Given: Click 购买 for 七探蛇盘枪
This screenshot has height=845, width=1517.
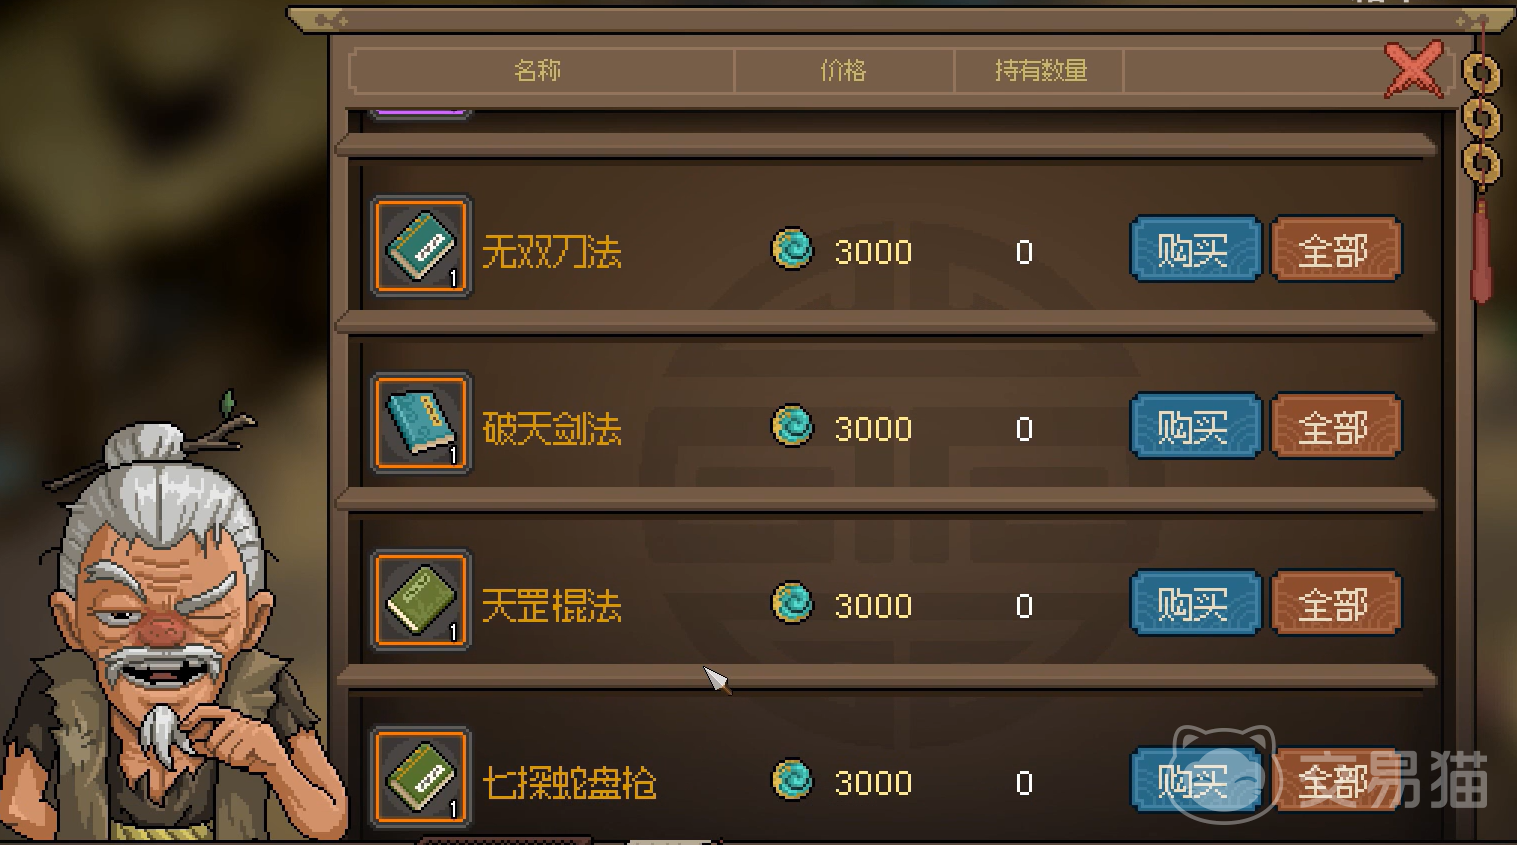Looking at the screenshot, I should [1195, 780].
